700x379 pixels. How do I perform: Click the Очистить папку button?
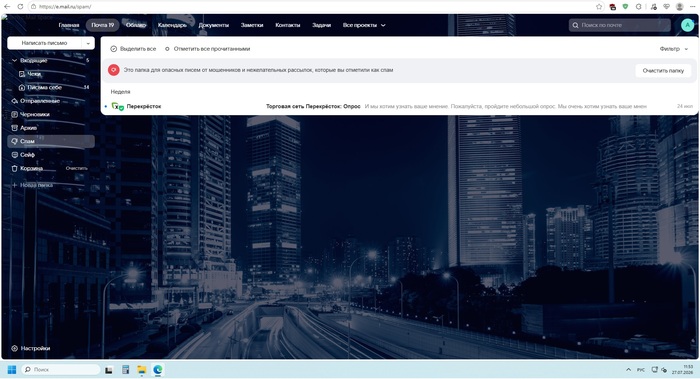tap(663, 71)
